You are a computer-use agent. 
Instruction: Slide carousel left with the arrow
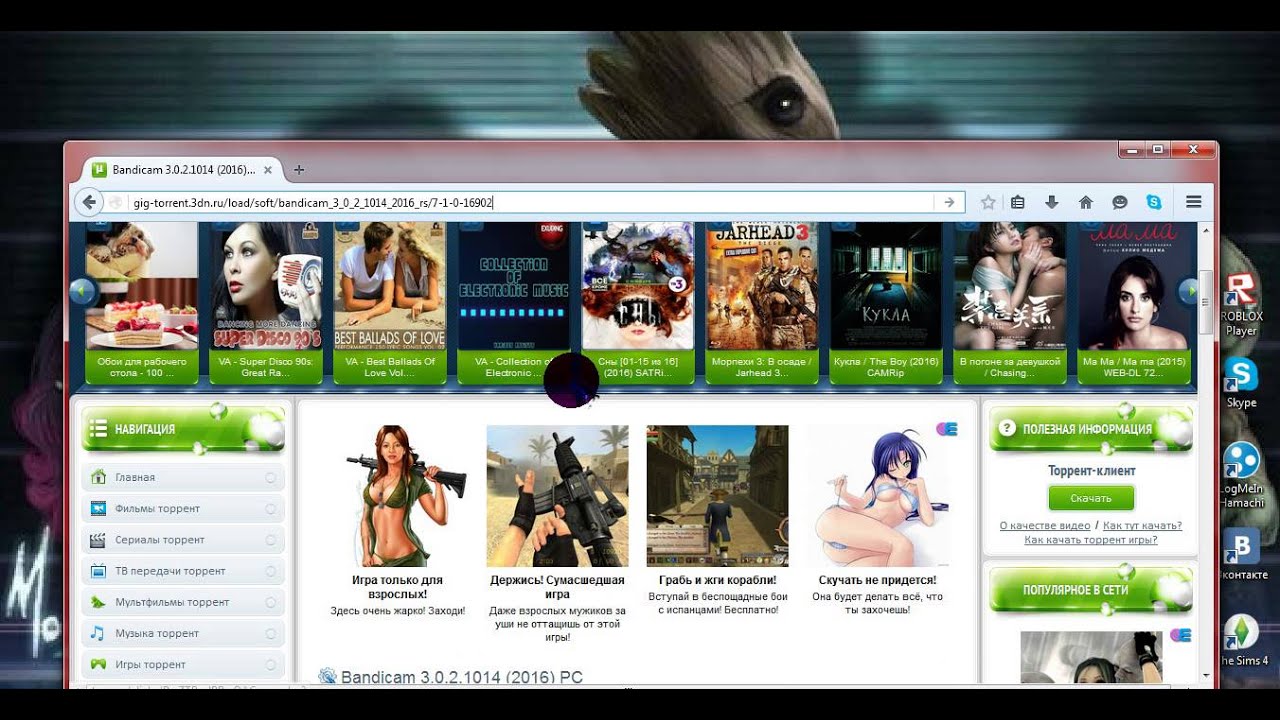pyautogui.click(x=82, y=292)
